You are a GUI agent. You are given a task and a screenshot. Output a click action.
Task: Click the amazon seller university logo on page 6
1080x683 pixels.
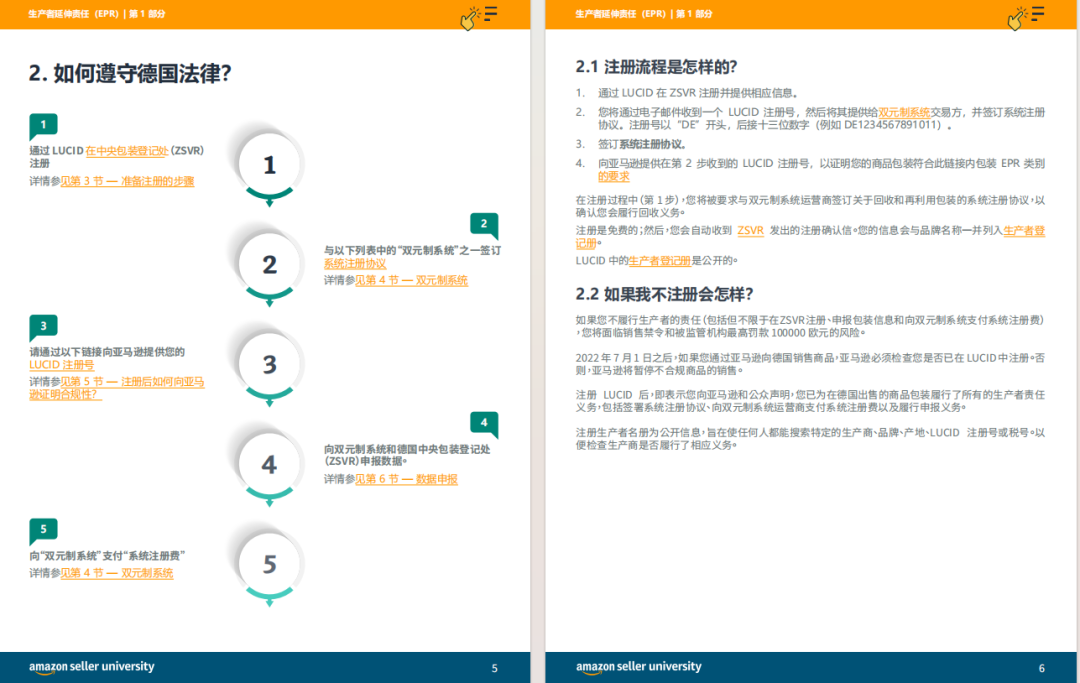pyautogui.click(x=638, y=667)
